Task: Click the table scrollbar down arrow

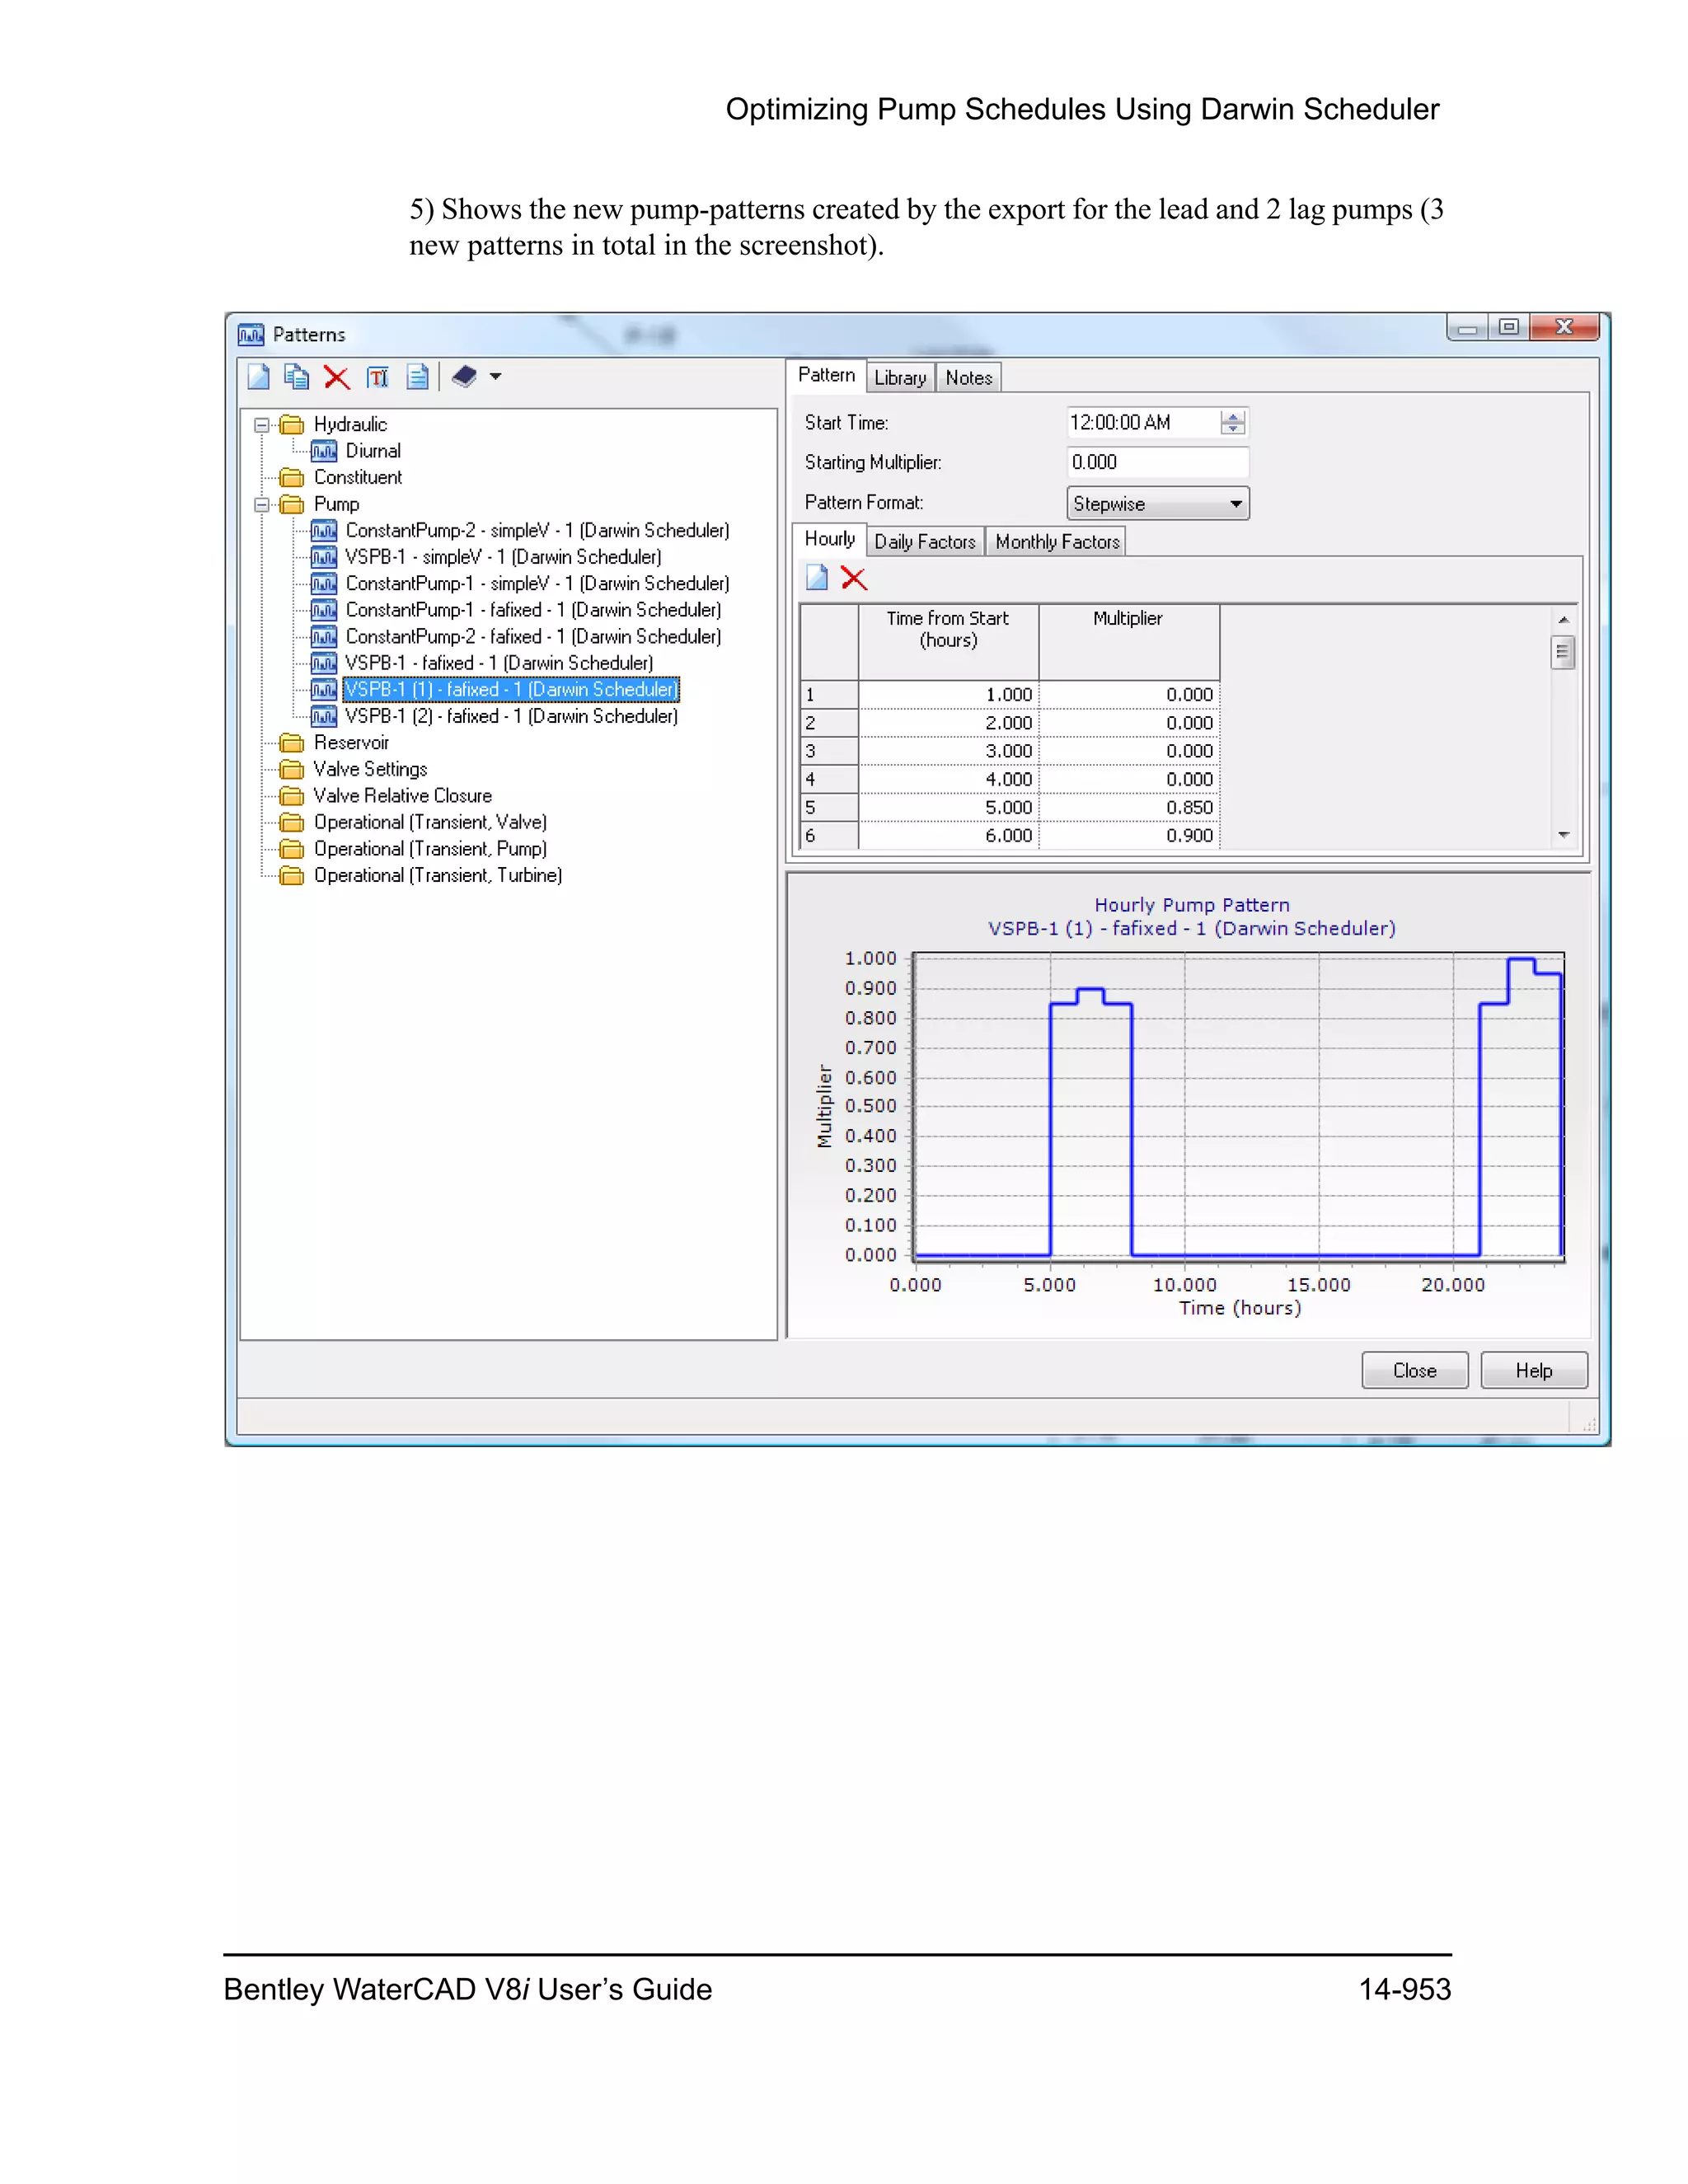Action: click(x=1563, y=835)
